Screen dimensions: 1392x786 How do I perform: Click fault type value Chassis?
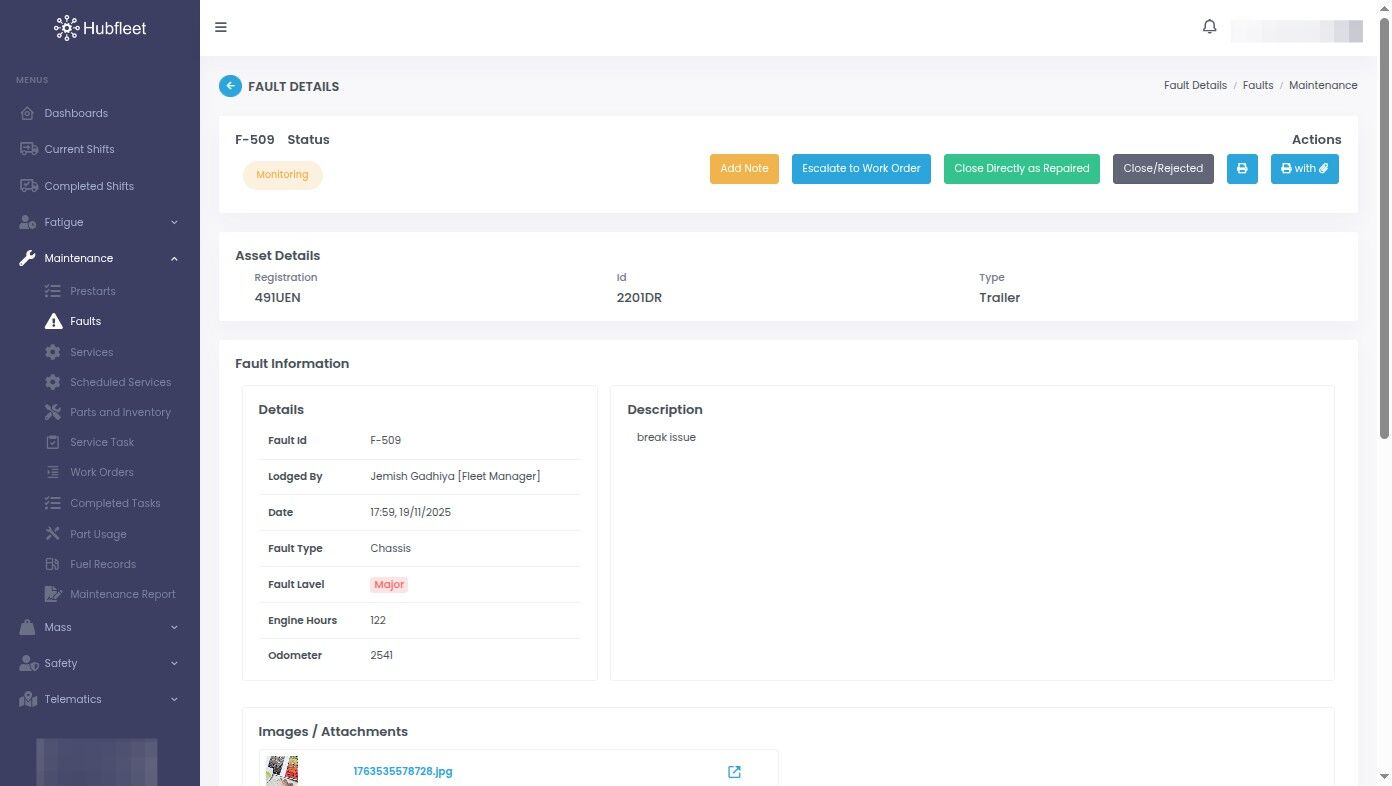coord(390,548)
